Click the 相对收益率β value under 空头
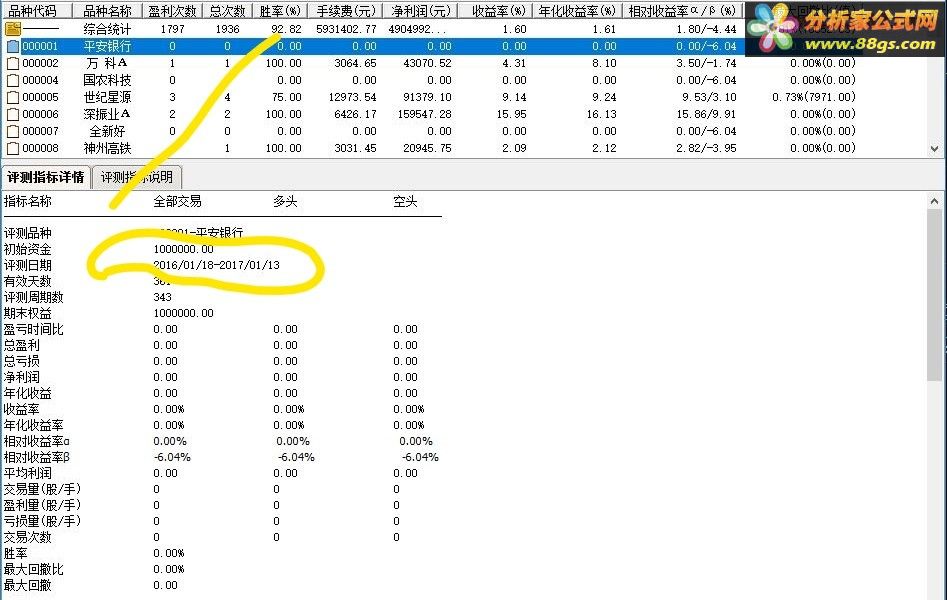 pyautogui.click(x=420, y=457)
